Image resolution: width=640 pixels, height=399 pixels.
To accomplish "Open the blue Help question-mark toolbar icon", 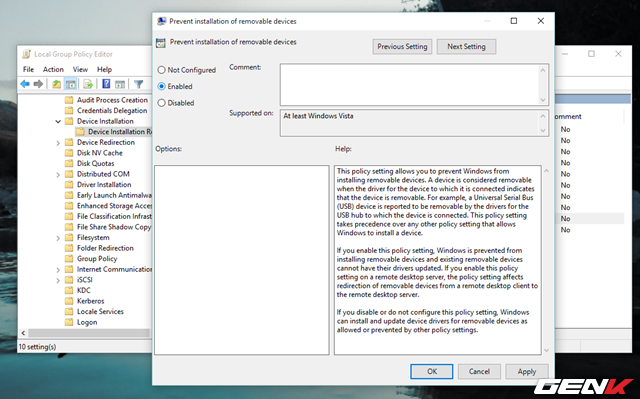I will 106,84.
